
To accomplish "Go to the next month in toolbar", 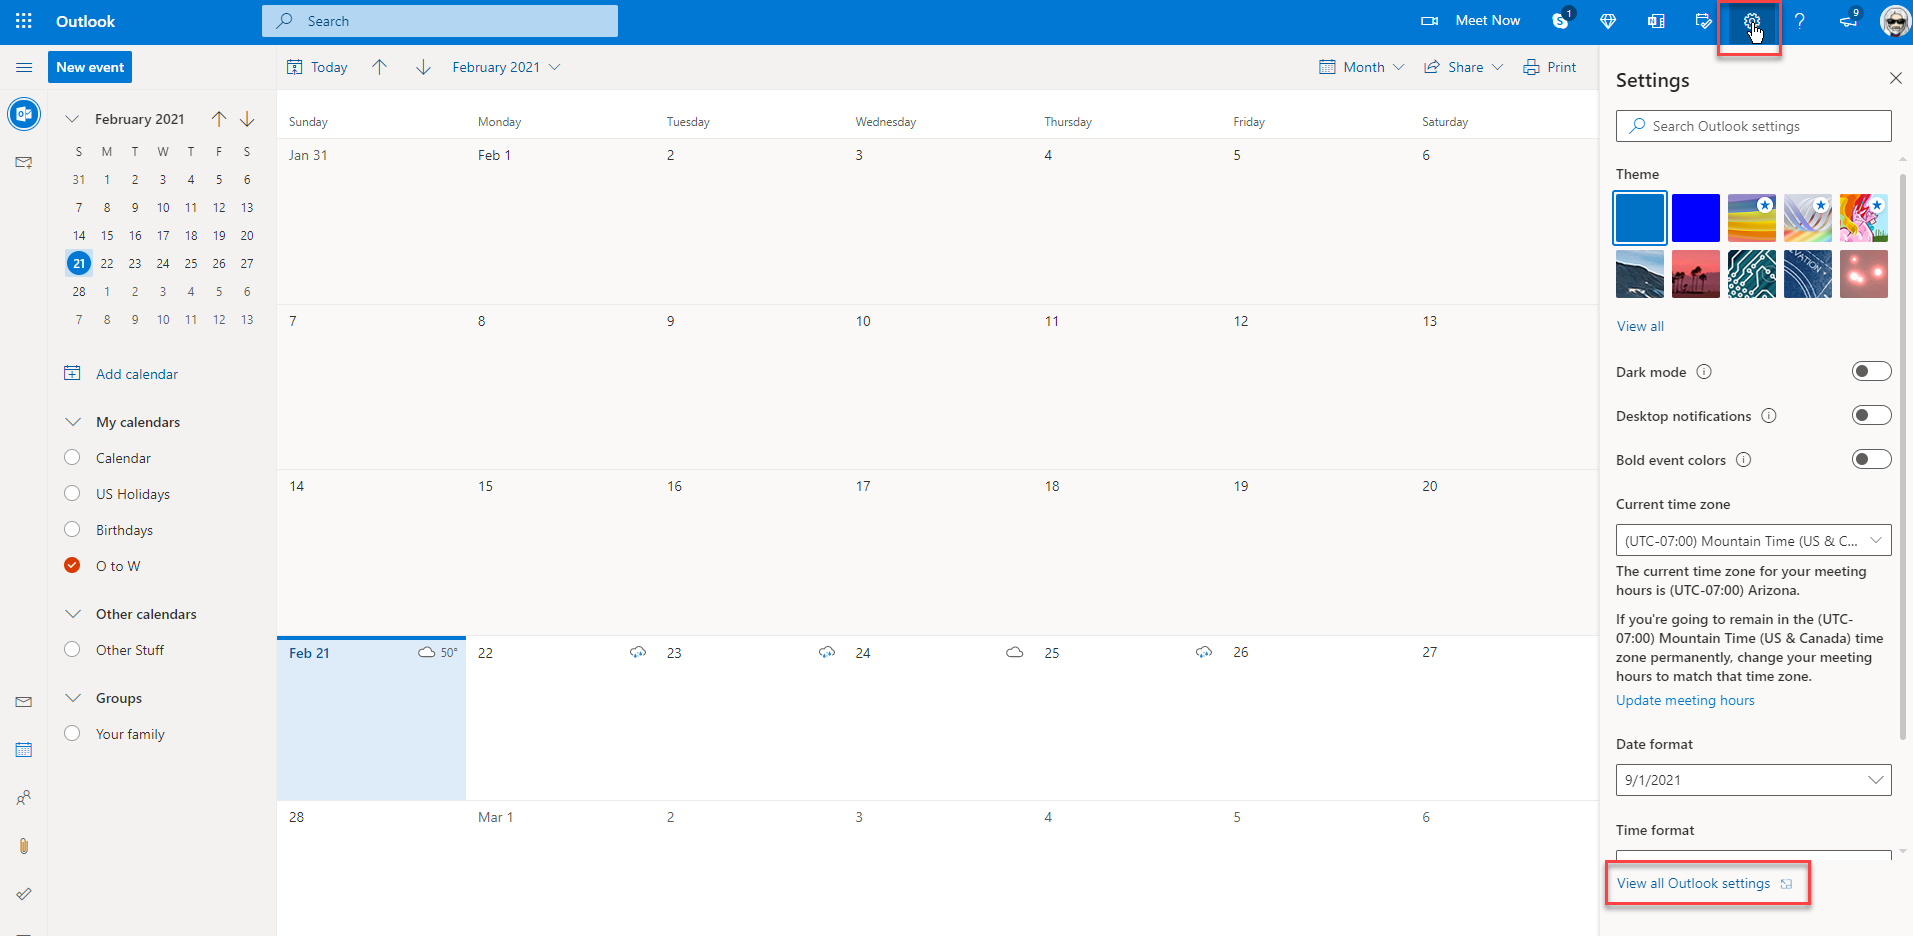I will (423, 67).
